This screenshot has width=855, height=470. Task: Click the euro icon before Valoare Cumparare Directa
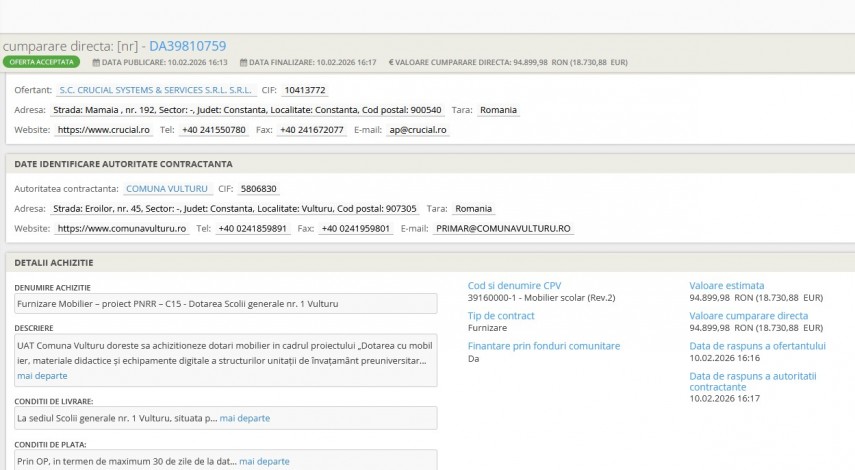click(391, 62)
